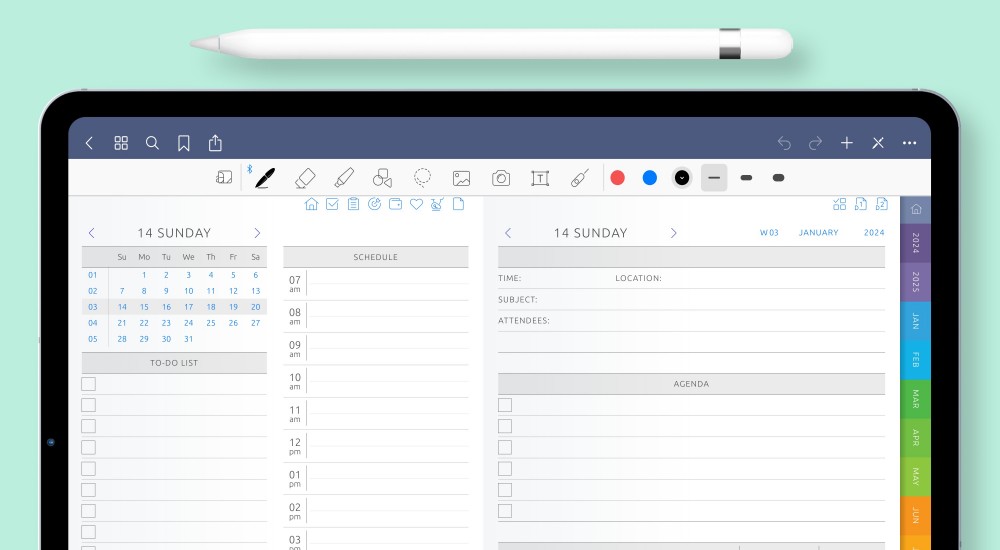Go to next day on left page
This screenshot has width=1000, height=550.
point(257,233)
